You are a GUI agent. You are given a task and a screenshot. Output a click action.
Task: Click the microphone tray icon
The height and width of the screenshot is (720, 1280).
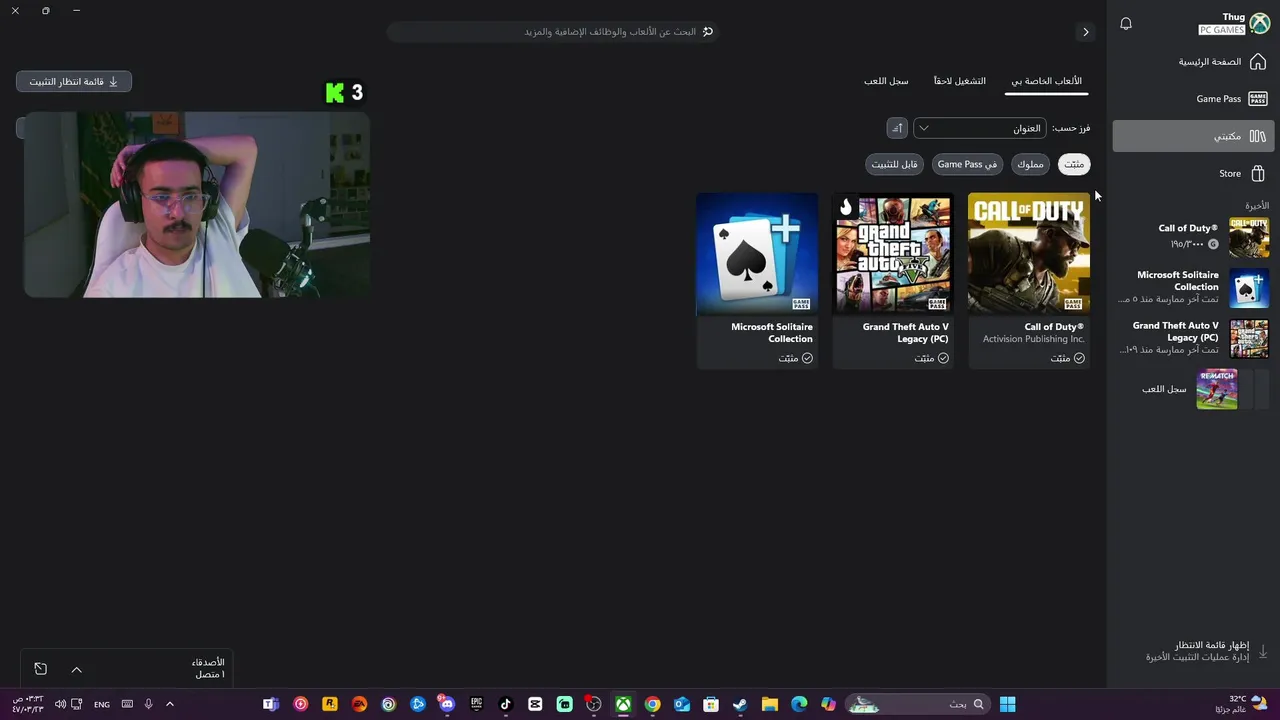pyautogui.click(x=148, y=704)
